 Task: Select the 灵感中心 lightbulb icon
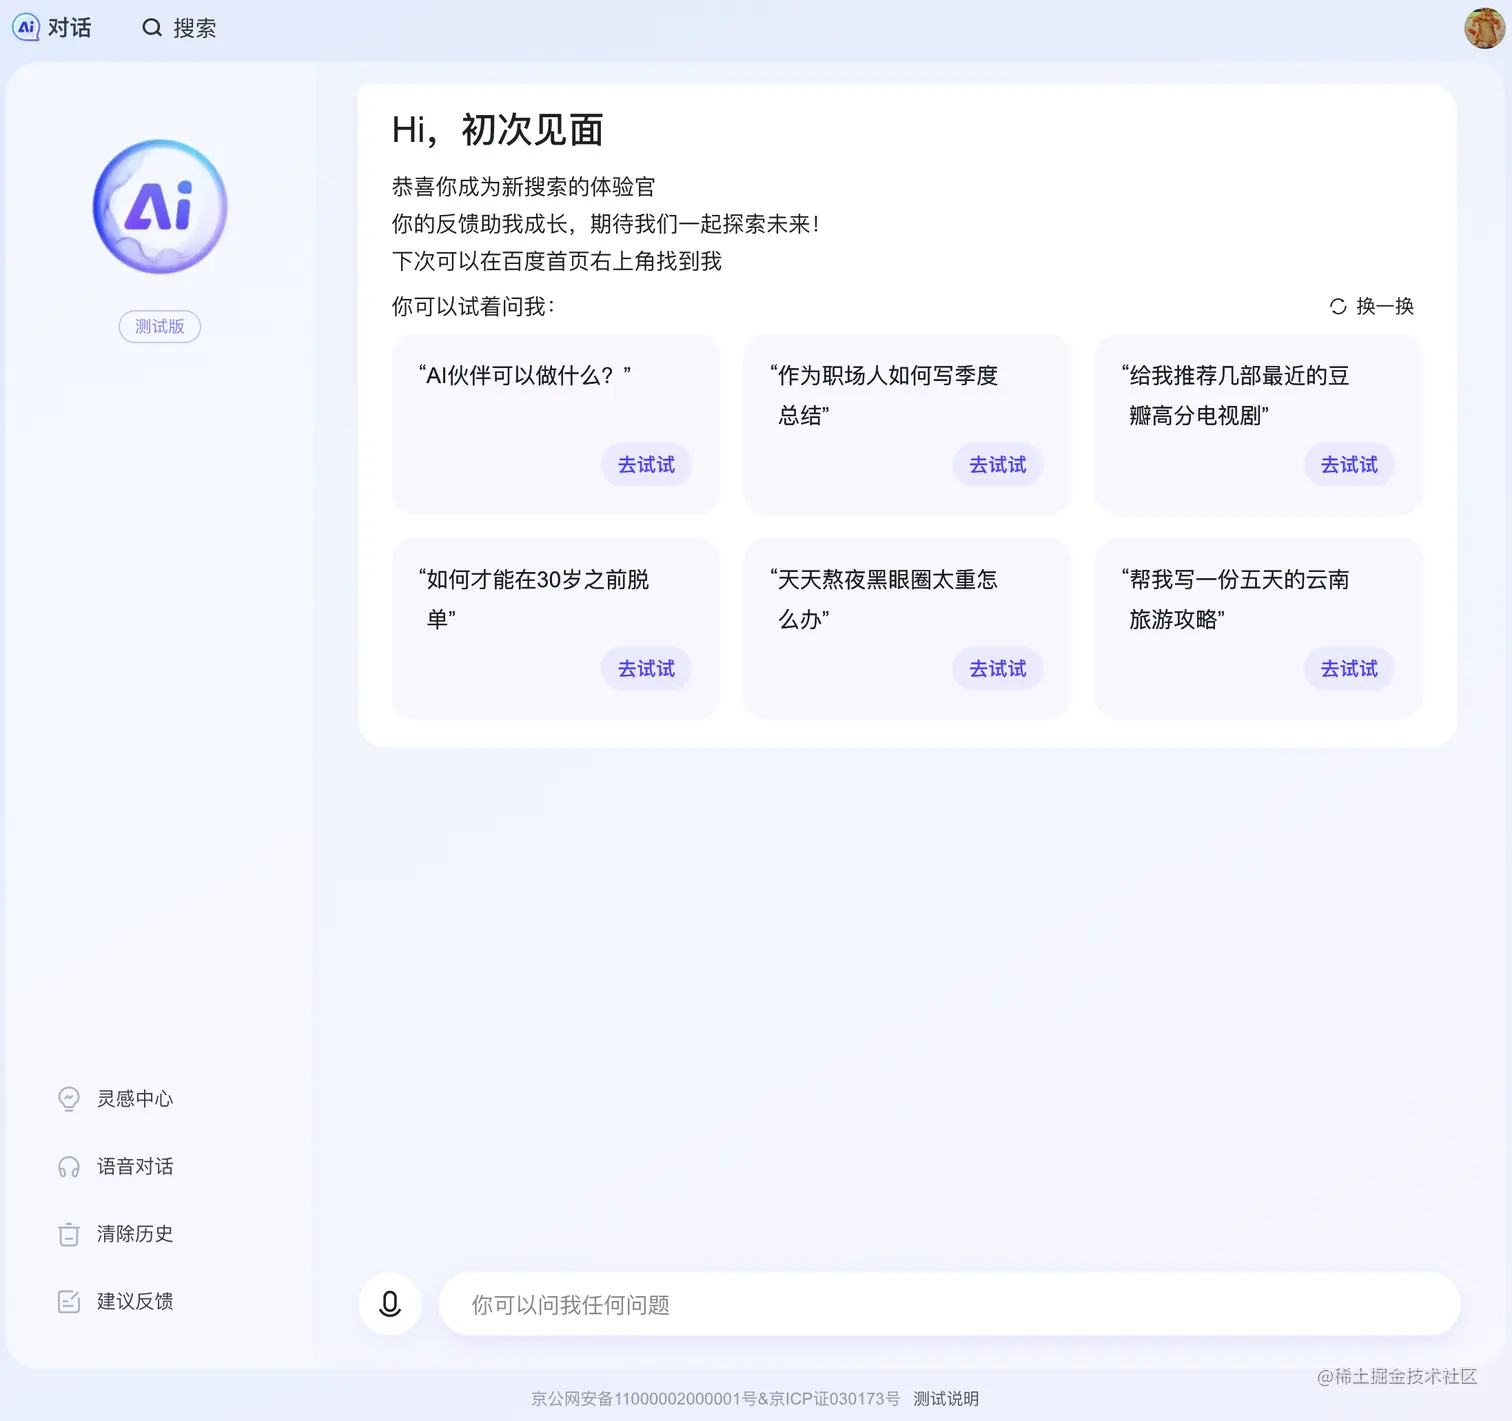pos(68,1098)
